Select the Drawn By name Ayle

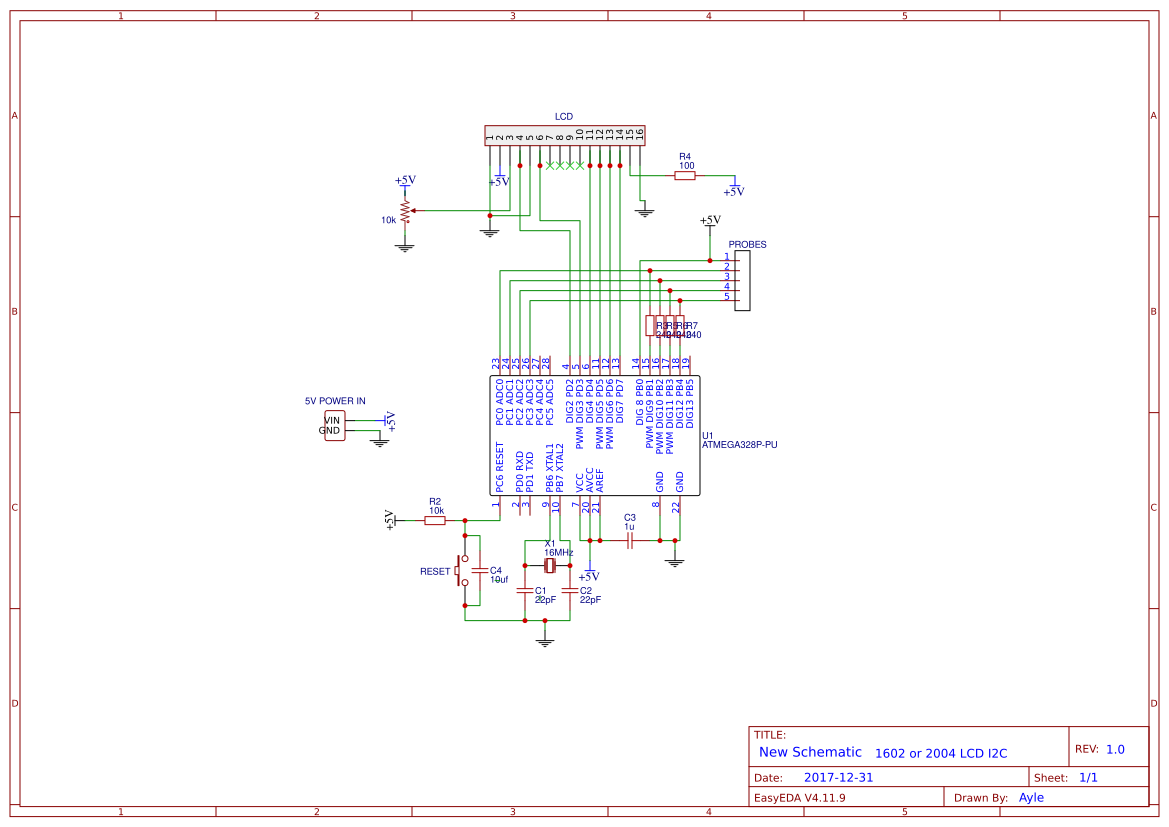coord(1031,798)
